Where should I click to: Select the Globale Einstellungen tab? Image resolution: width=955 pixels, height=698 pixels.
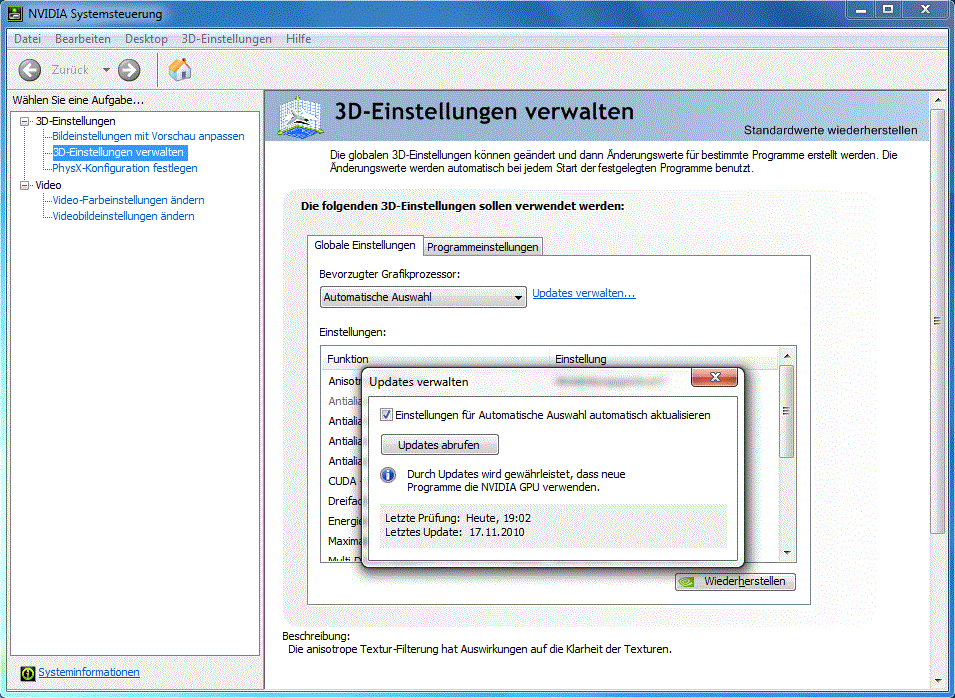point(365,245)
